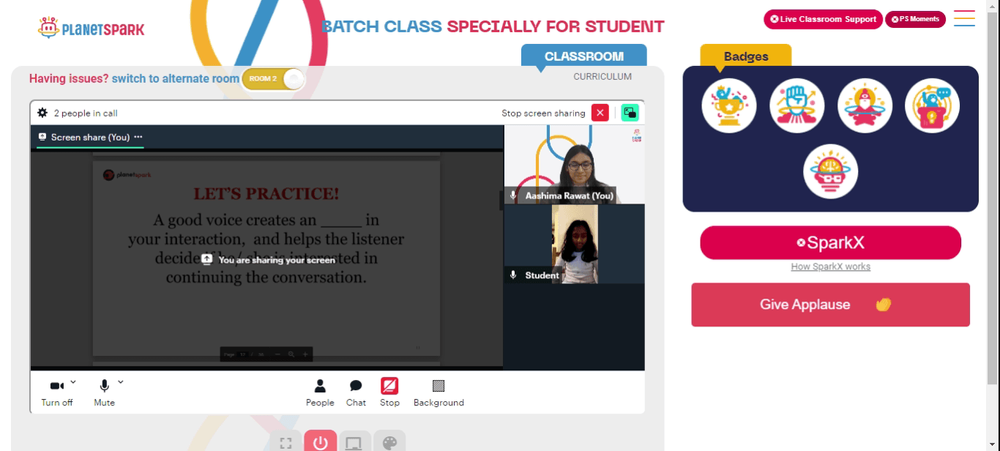The image size is (1000, 451).
Task: Click the 'Screen share (You)' tab label
Action: [x=90, y=137]
